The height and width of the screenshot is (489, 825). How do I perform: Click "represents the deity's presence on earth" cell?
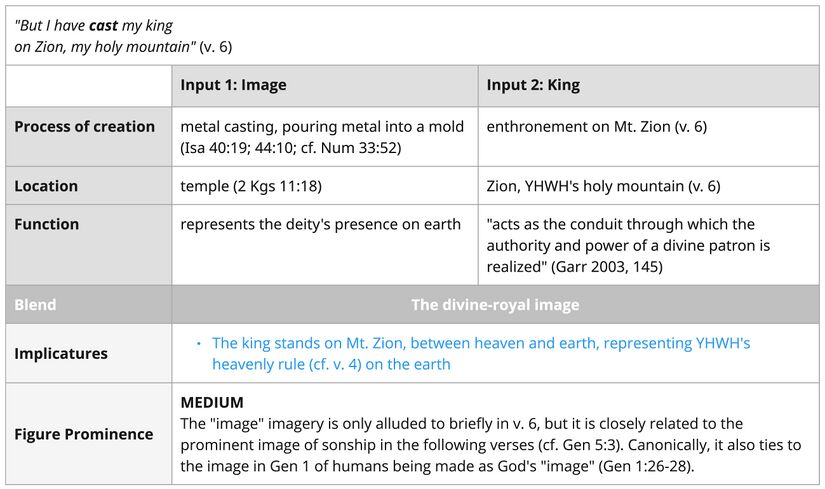click(x=320, y=224)
